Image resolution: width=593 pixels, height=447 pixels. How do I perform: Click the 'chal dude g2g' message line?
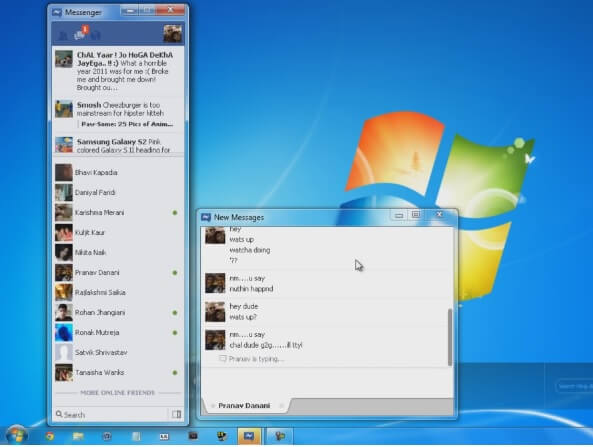[266, 345]
